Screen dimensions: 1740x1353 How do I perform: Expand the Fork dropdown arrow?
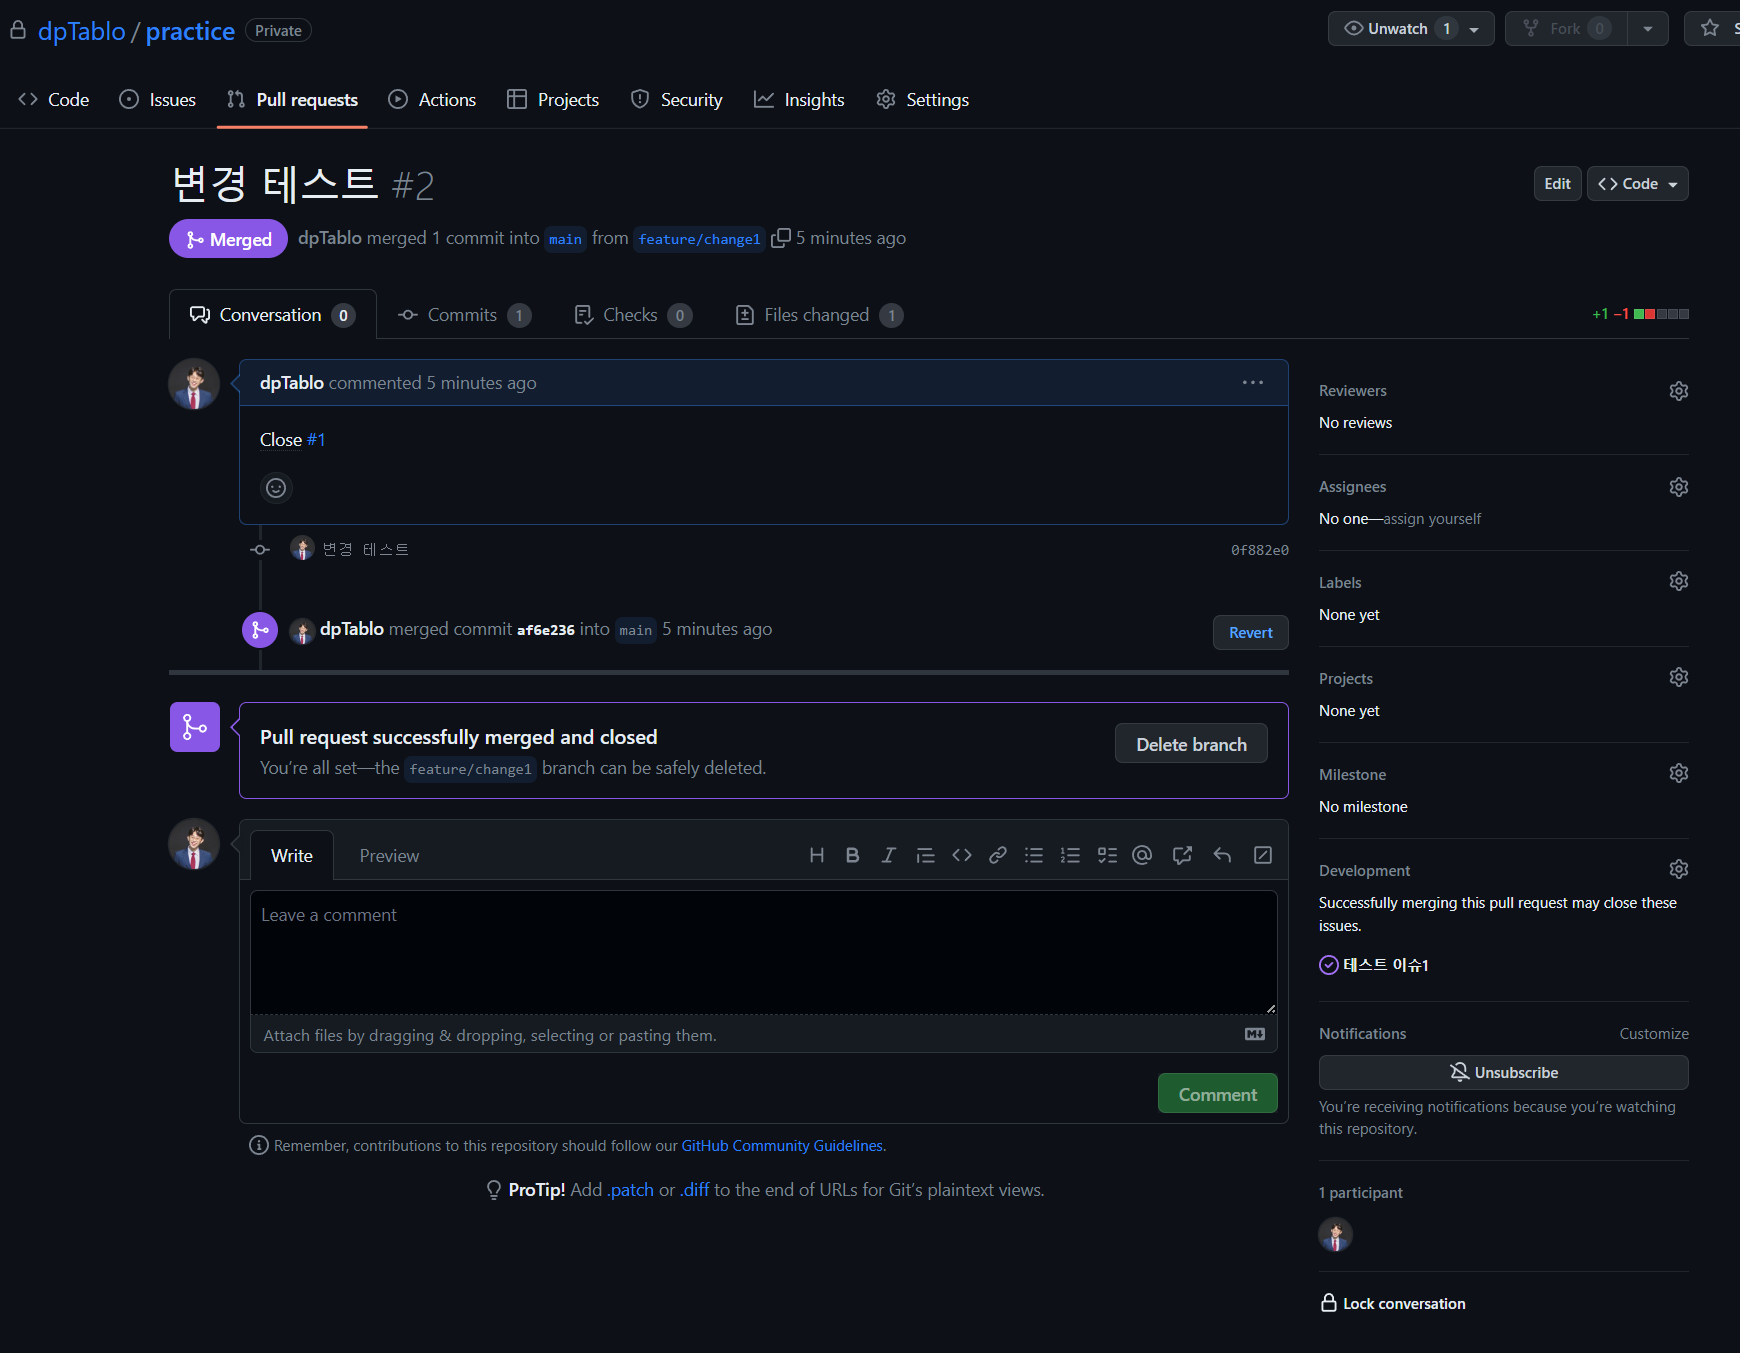[x=1647, y=29]
